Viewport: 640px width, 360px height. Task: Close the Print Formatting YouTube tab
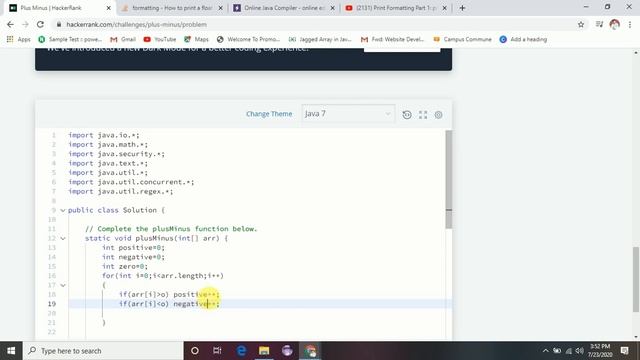tap(444, 8)
